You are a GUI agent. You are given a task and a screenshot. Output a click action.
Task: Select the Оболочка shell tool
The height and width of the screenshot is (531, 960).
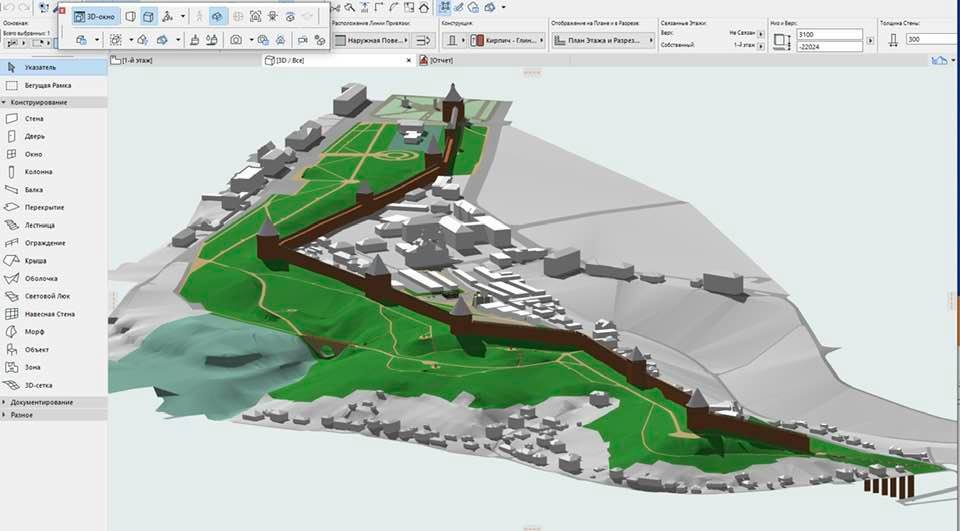click(54, 278)
